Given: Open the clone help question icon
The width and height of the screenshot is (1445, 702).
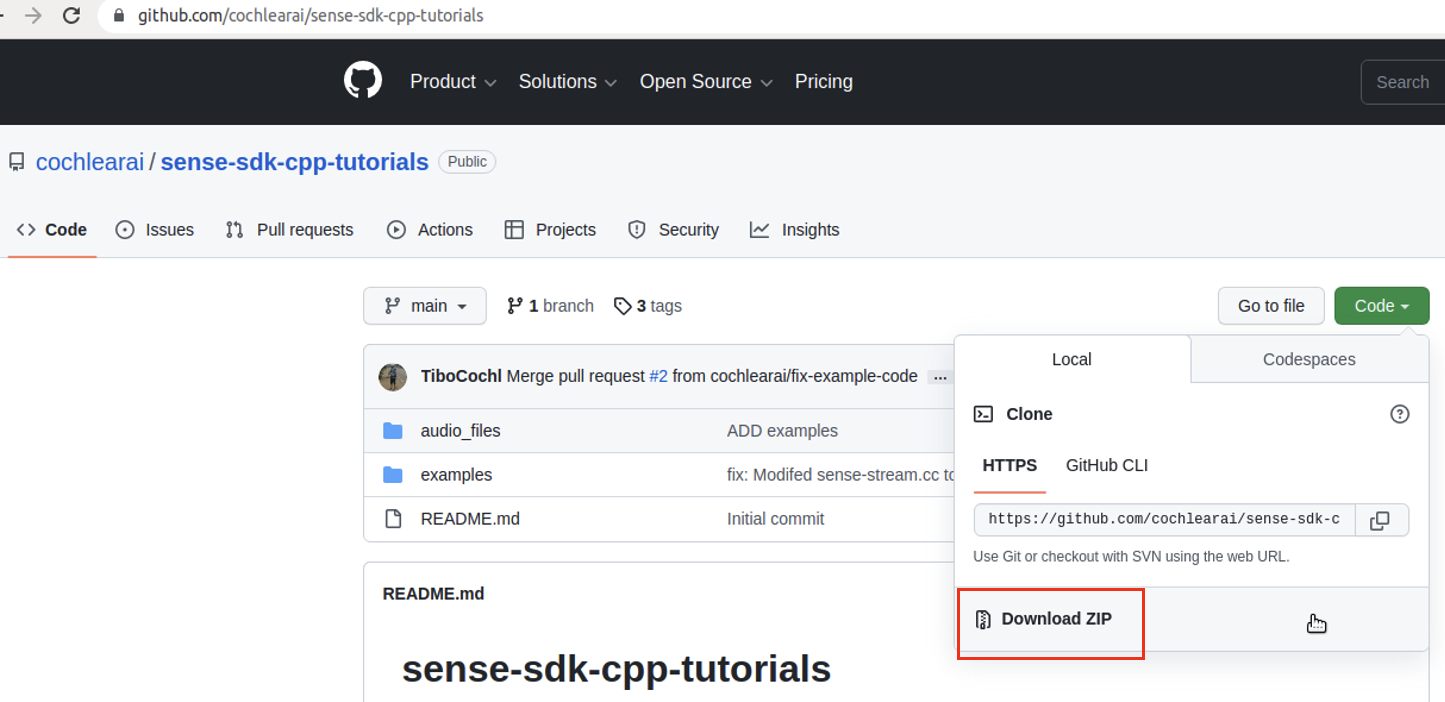Looking at the screenshot, I should click(x=1400, y=414).
